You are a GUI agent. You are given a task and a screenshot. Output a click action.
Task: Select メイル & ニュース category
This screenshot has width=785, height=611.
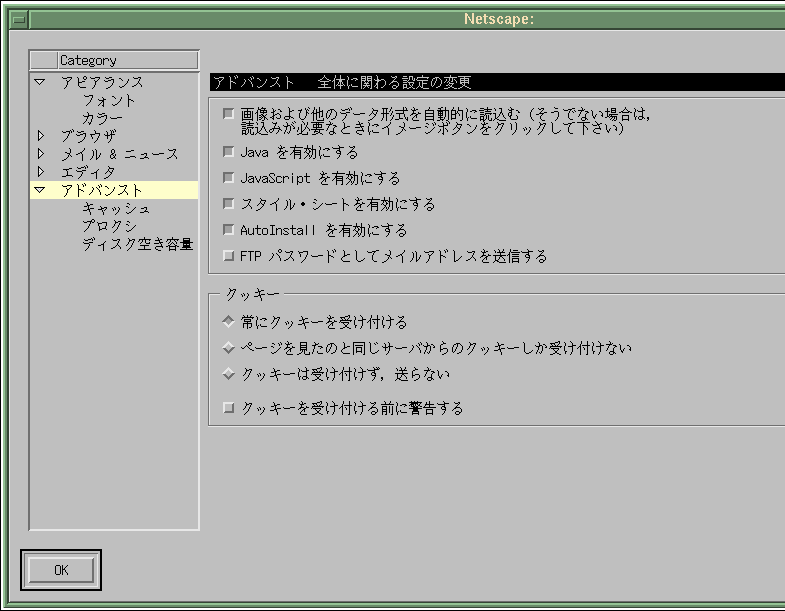click(119, 154)
